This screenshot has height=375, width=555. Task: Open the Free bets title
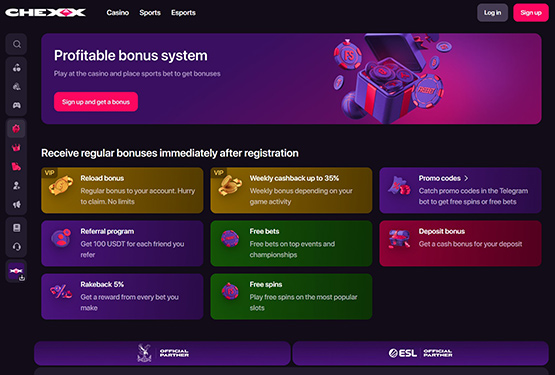coord(264,231)
